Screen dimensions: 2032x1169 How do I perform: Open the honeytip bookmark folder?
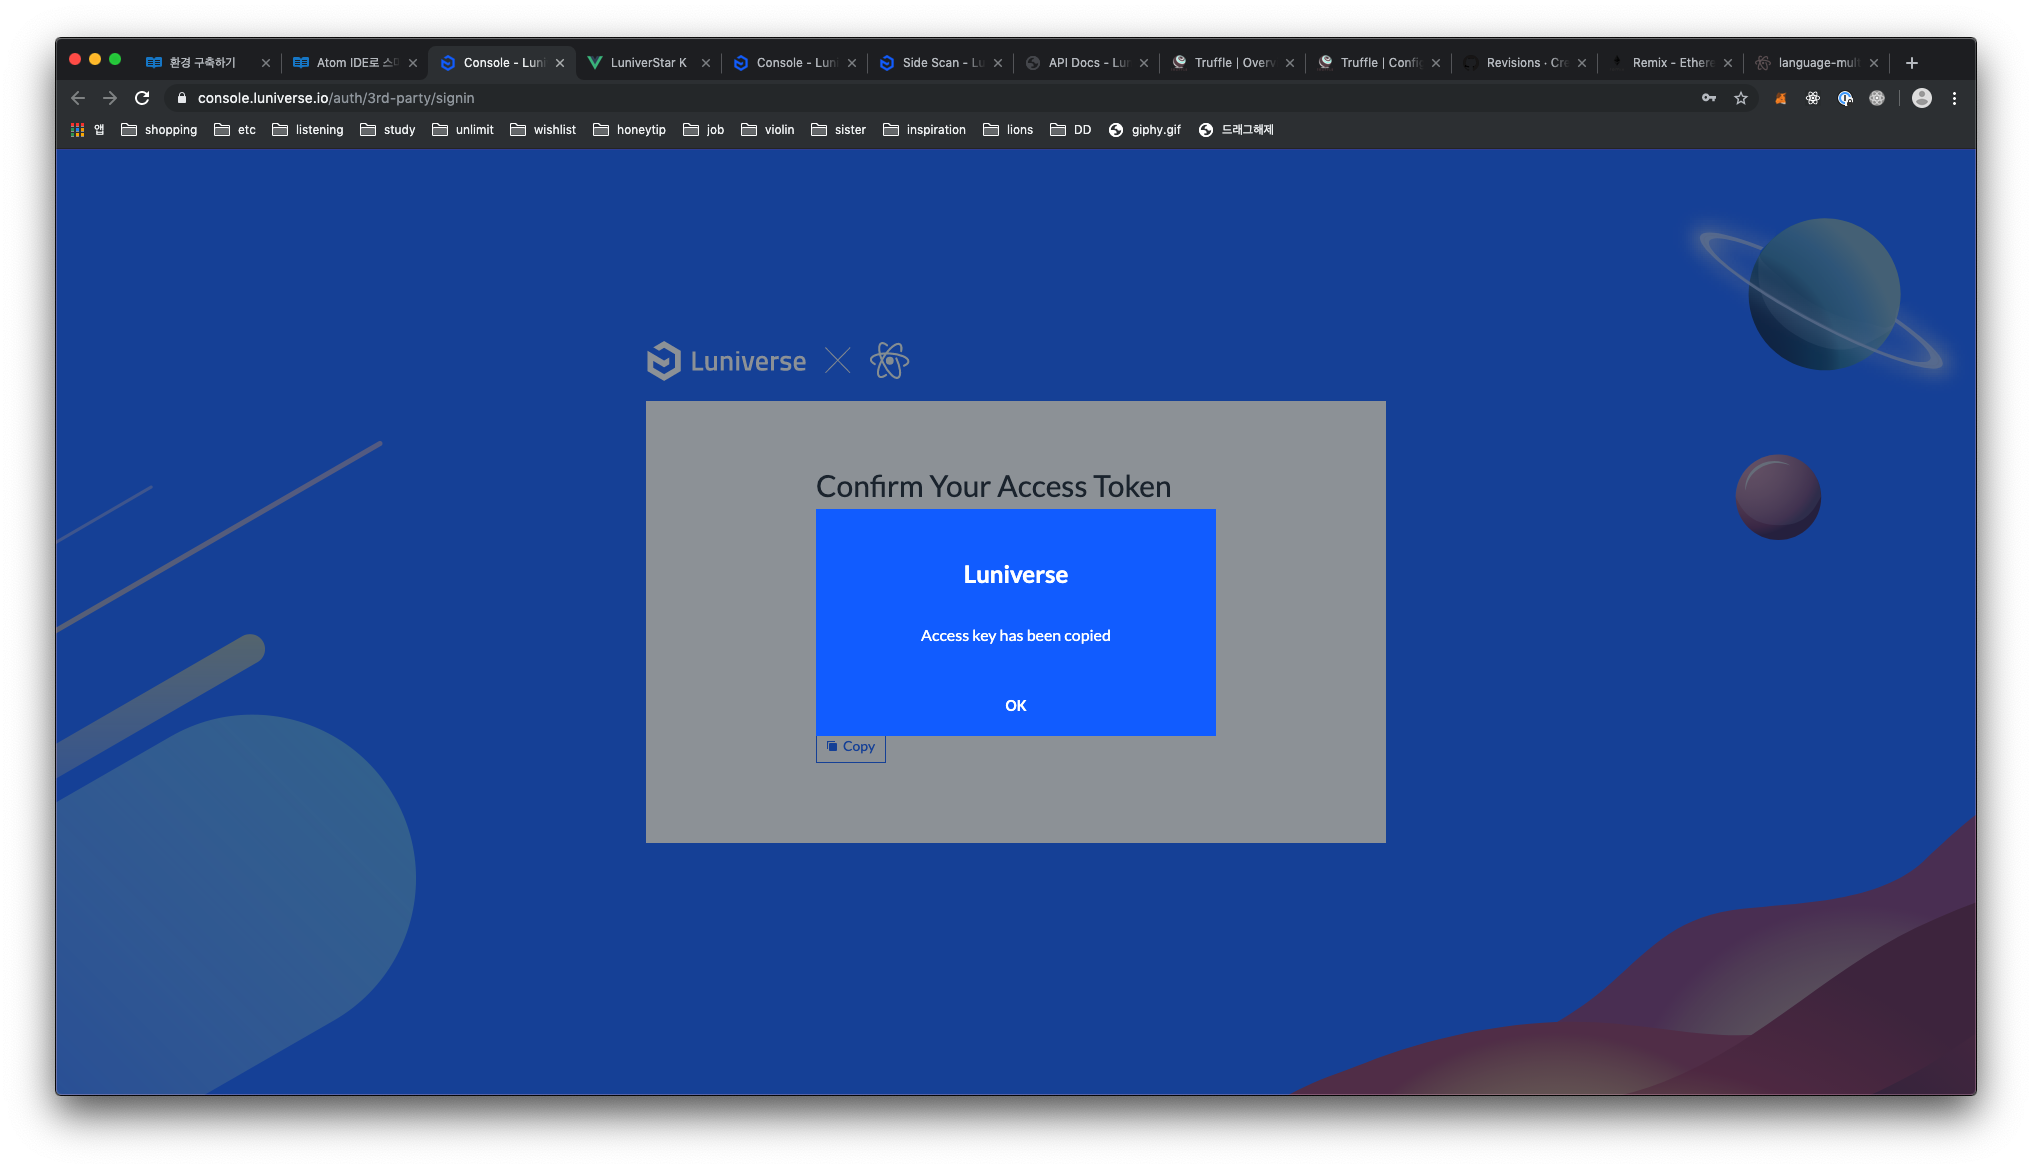click(629, 130)
